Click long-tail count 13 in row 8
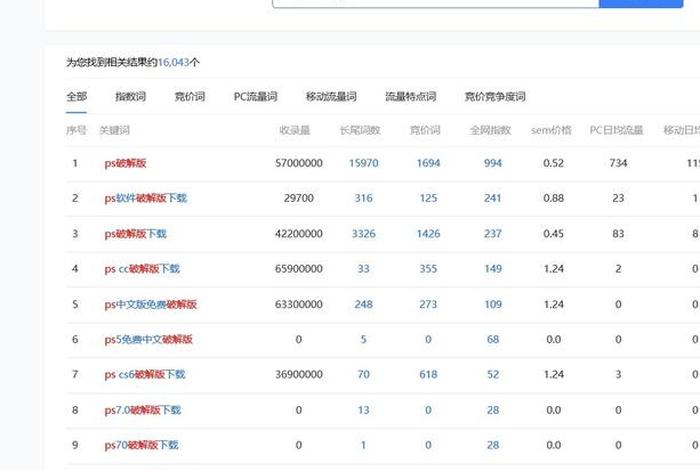Viewport: 700px width, 470px height. click(363, 410)
